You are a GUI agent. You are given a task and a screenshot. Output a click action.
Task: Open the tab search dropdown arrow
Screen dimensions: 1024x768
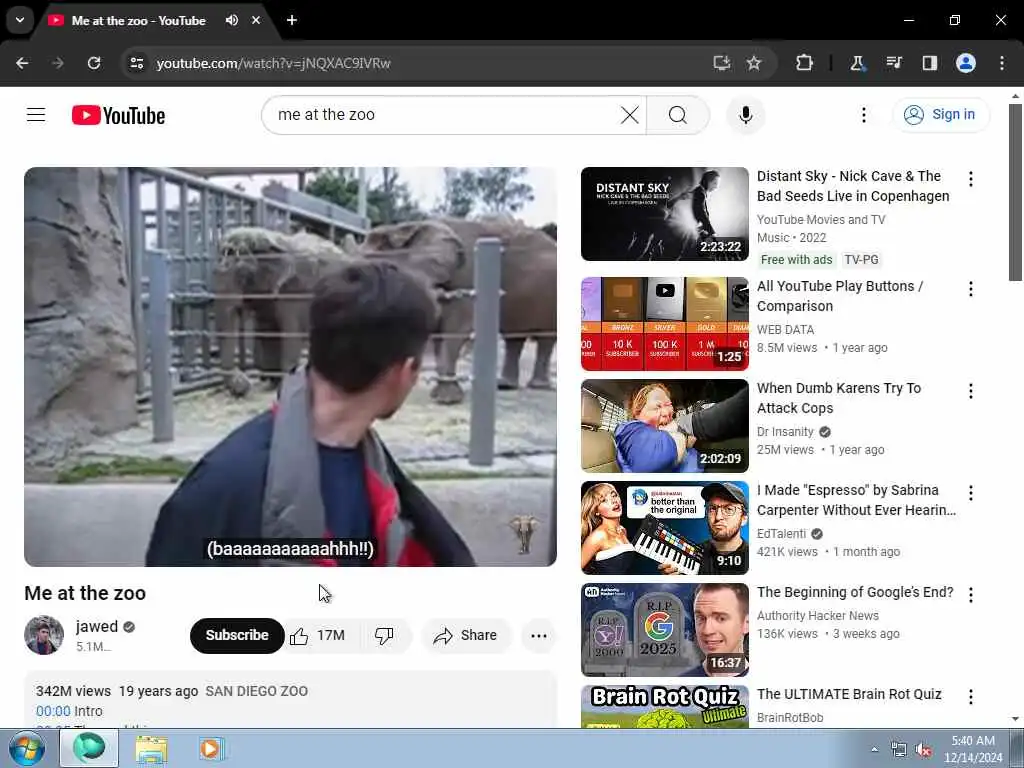point(20,20)
